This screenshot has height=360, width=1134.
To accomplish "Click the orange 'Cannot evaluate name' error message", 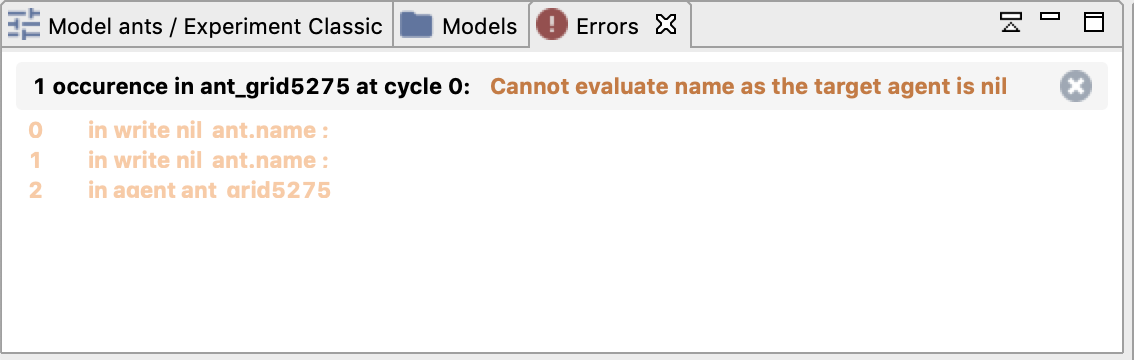I will pyautogui.click(x=749, y=87).
